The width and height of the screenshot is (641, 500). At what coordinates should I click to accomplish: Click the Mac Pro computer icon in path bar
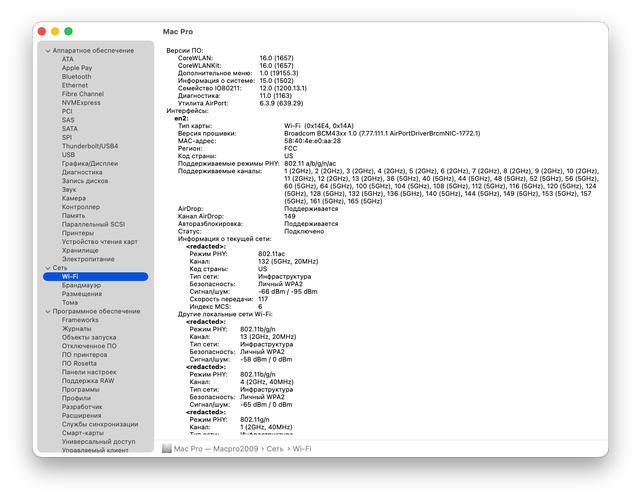pos(166,448)
